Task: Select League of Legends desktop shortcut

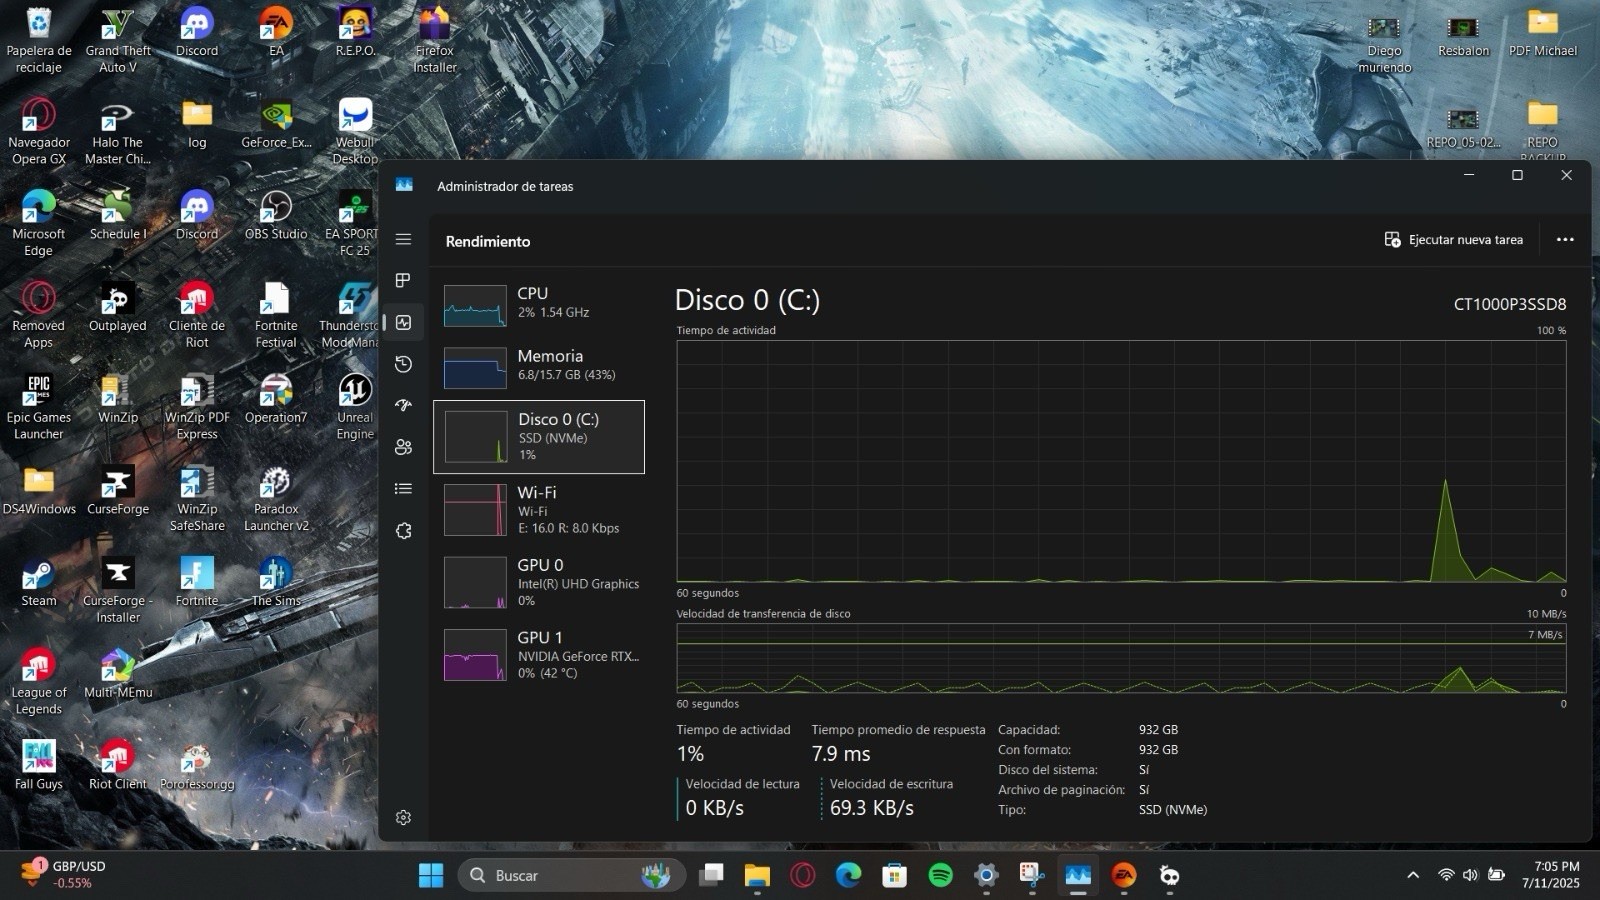Action: pyautogui.click(x=39, y=681)
